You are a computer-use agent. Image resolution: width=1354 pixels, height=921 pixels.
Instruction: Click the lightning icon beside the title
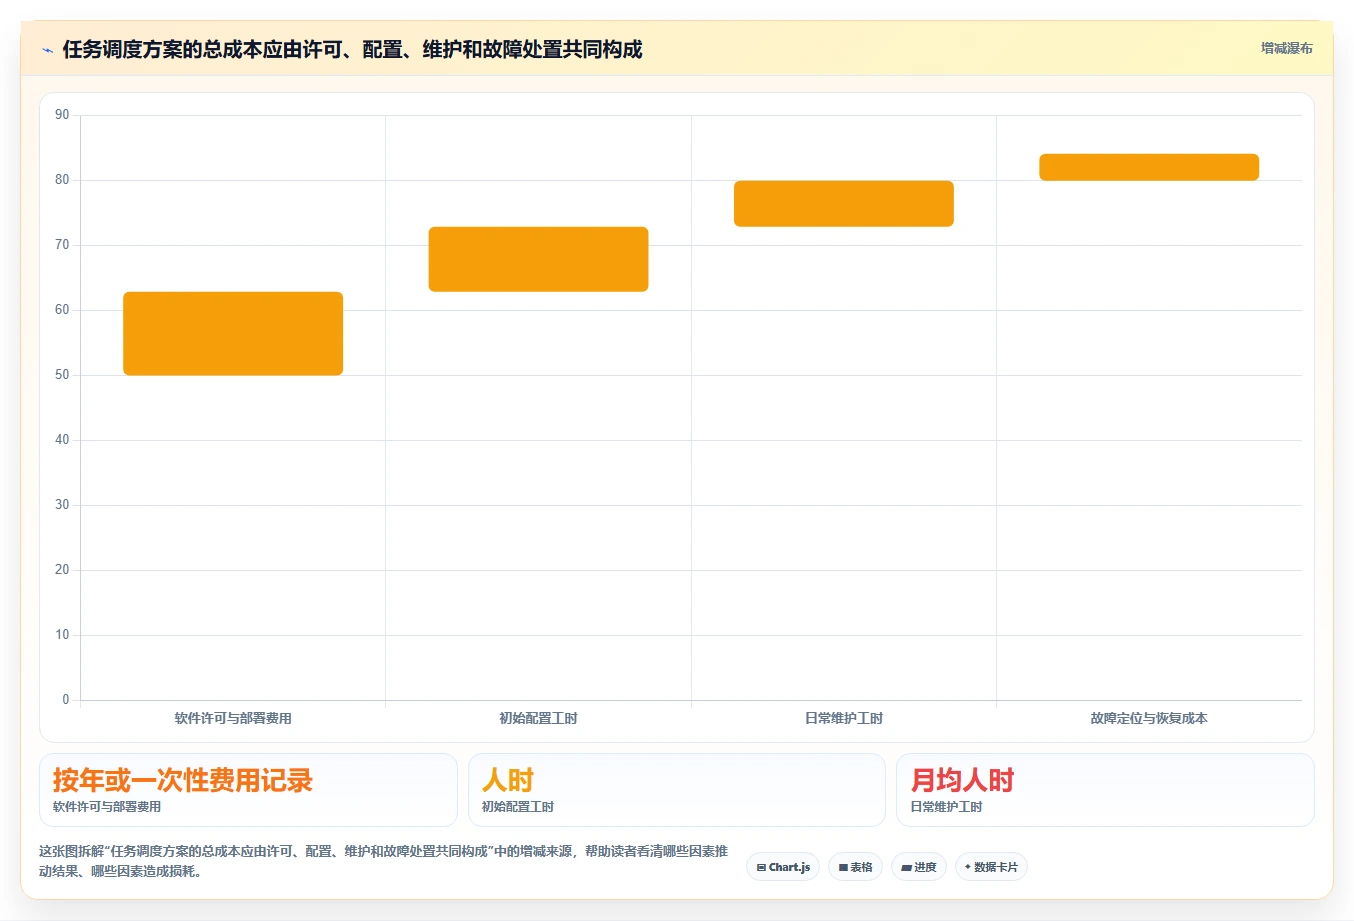click(x=47, y=50)
